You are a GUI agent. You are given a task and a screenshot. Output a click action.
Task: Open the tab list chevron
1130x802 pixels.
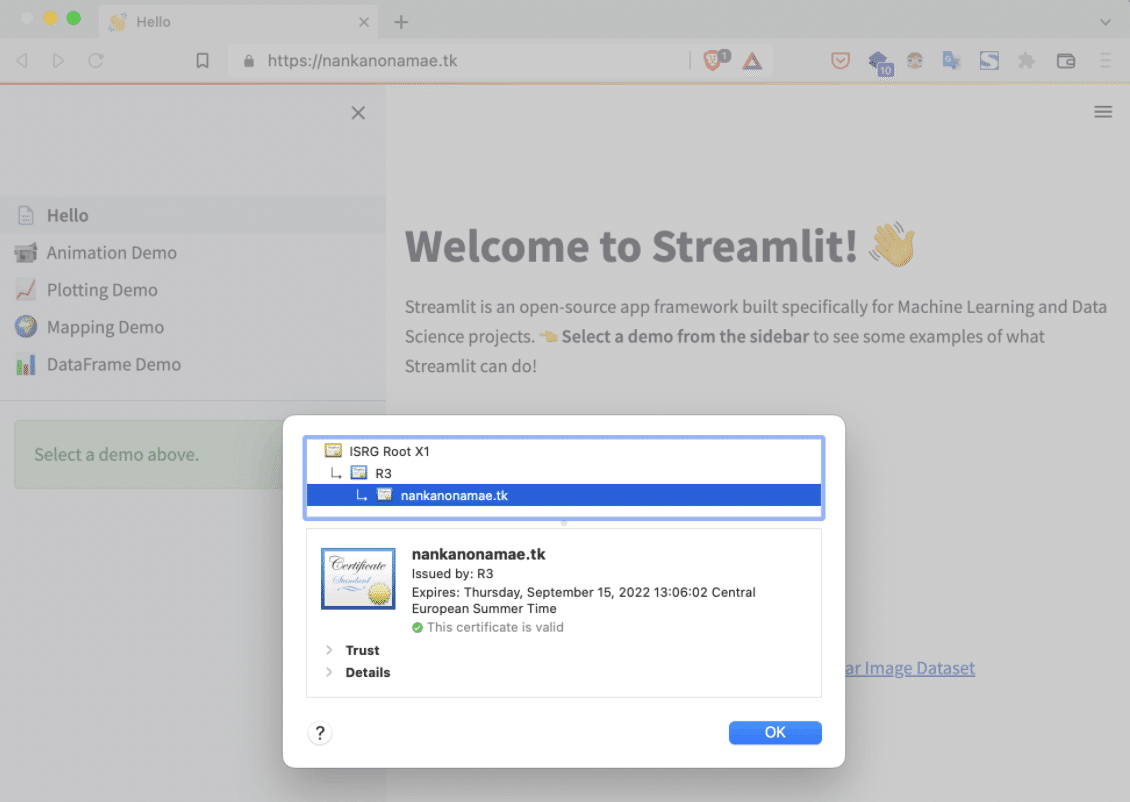pos(1105,22)
